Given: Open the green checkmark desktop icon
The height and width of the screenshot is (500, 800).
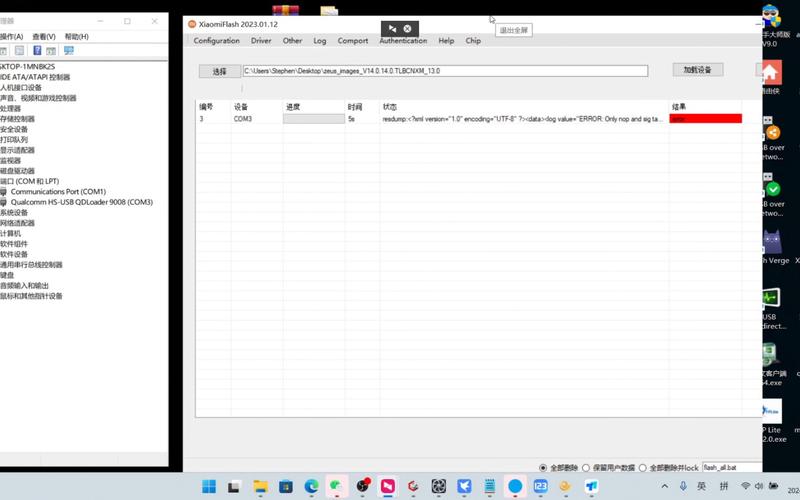Looking at the screenshot, I should (x=773, y=189).
